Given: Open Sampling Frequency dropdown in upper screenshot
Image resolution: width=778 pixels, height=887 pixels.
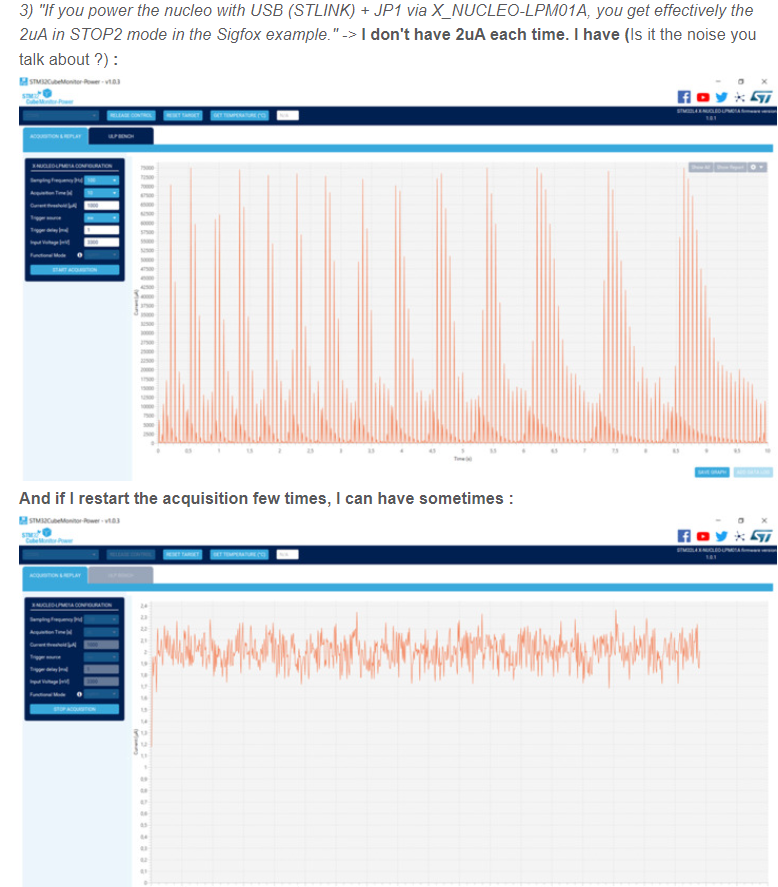Looking at the screenshot, I should 101,180.
